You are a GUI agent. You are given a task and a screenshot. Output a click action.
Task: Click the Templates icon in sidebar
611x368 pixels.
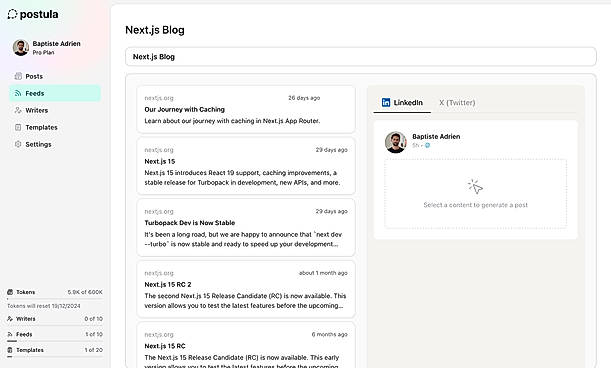18,127
